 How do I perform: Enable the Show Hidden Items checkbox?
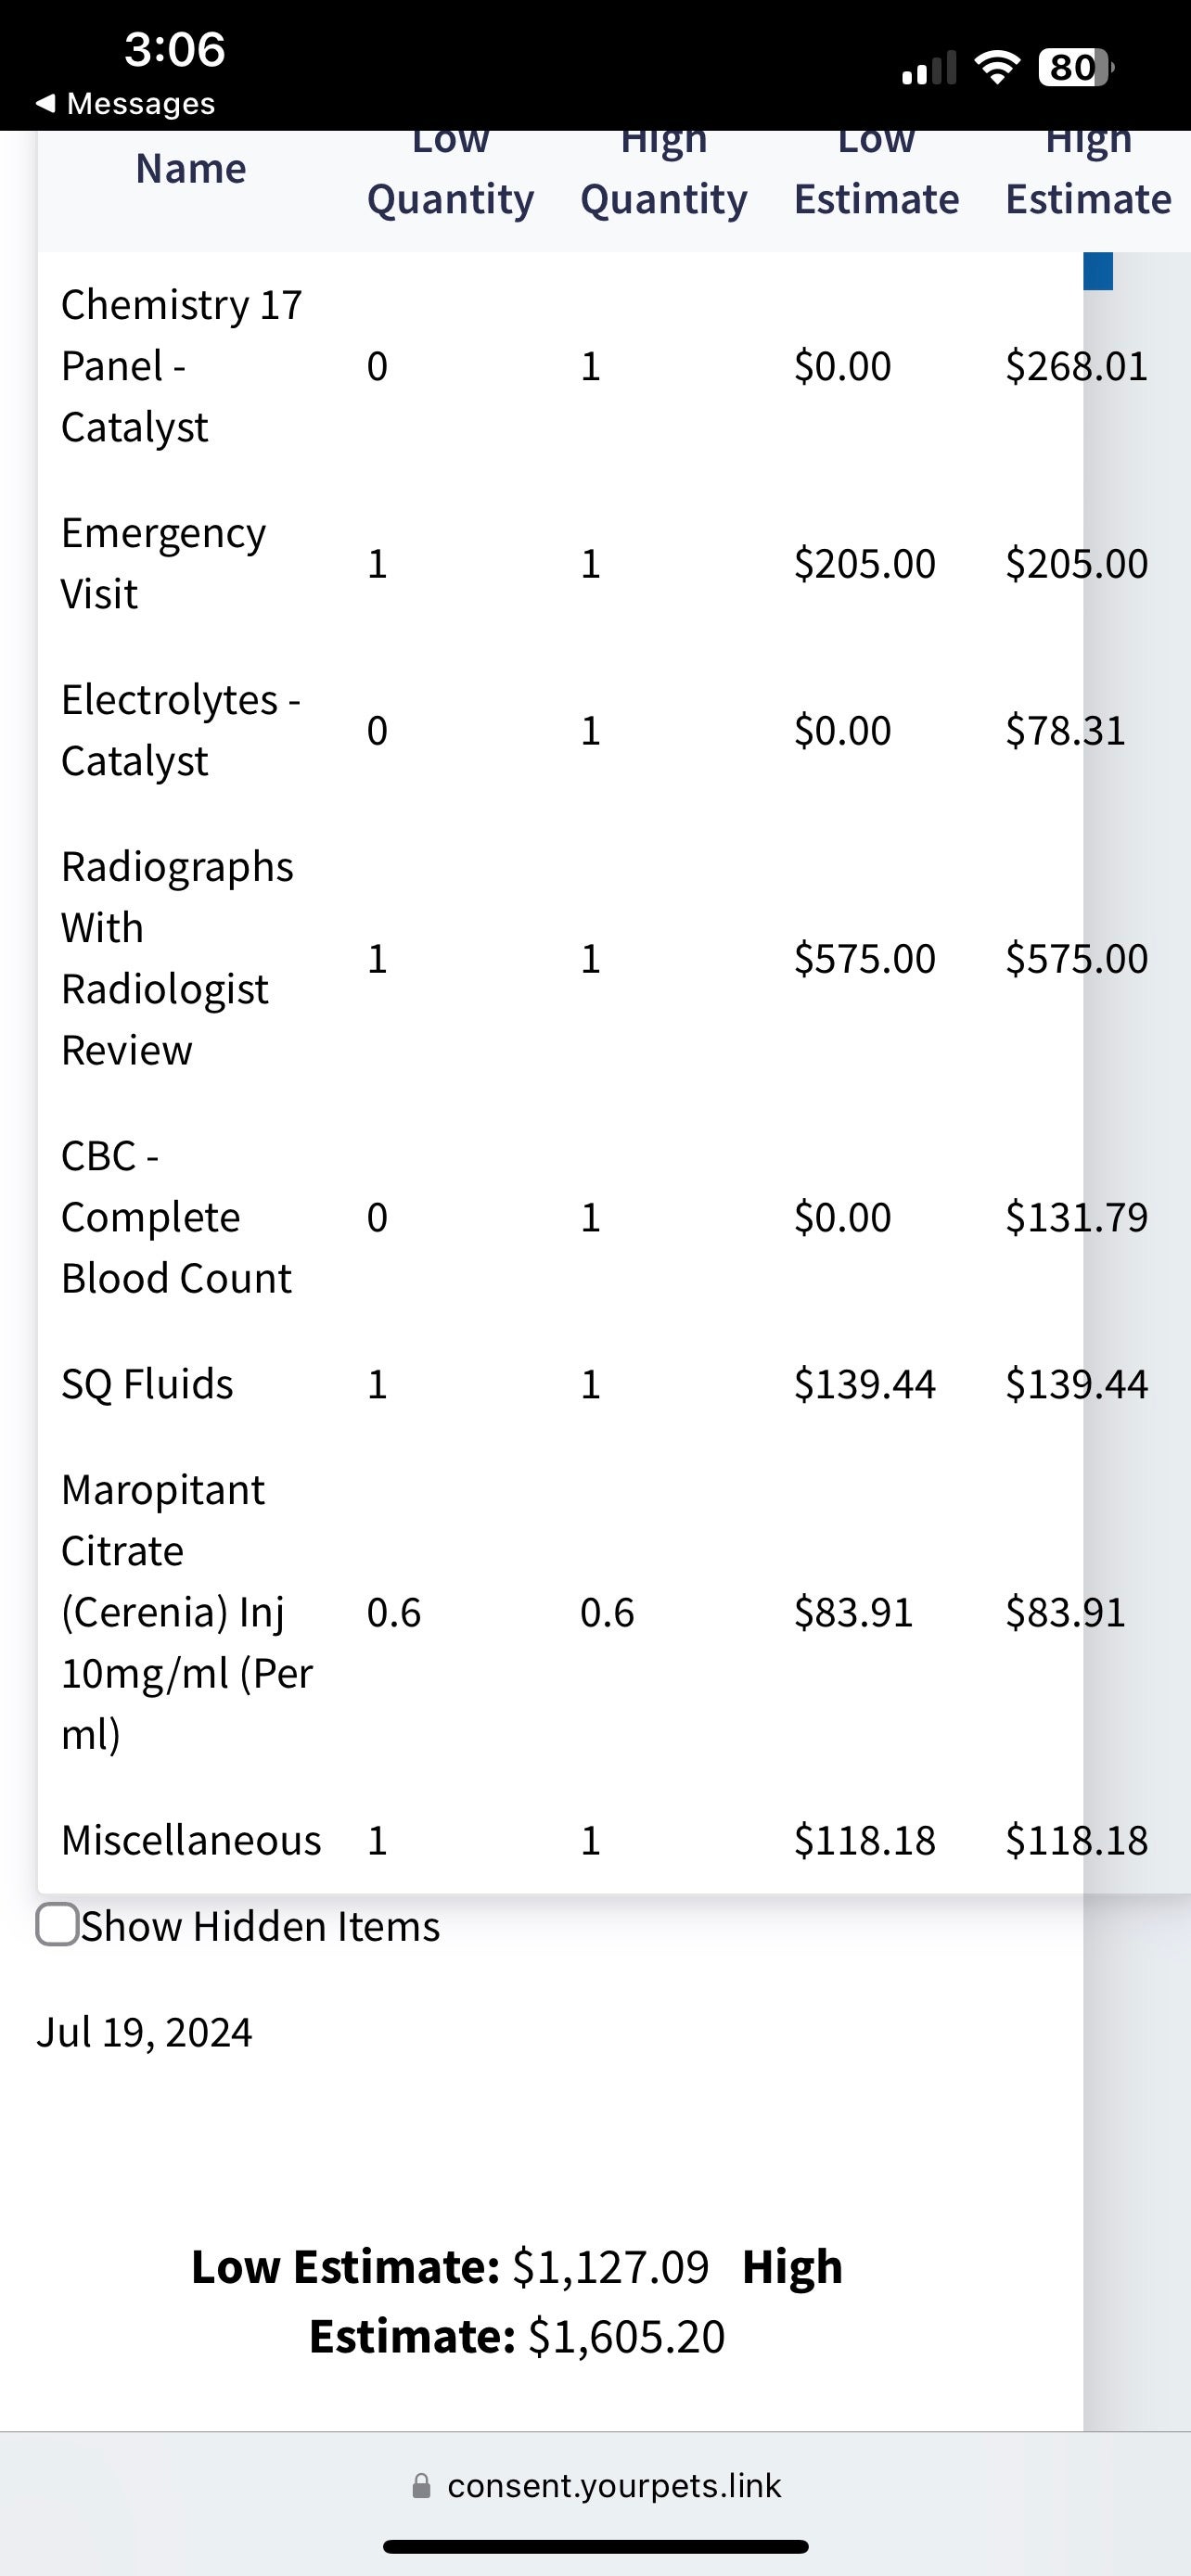pyautogui.click(x=58, y=1925)
